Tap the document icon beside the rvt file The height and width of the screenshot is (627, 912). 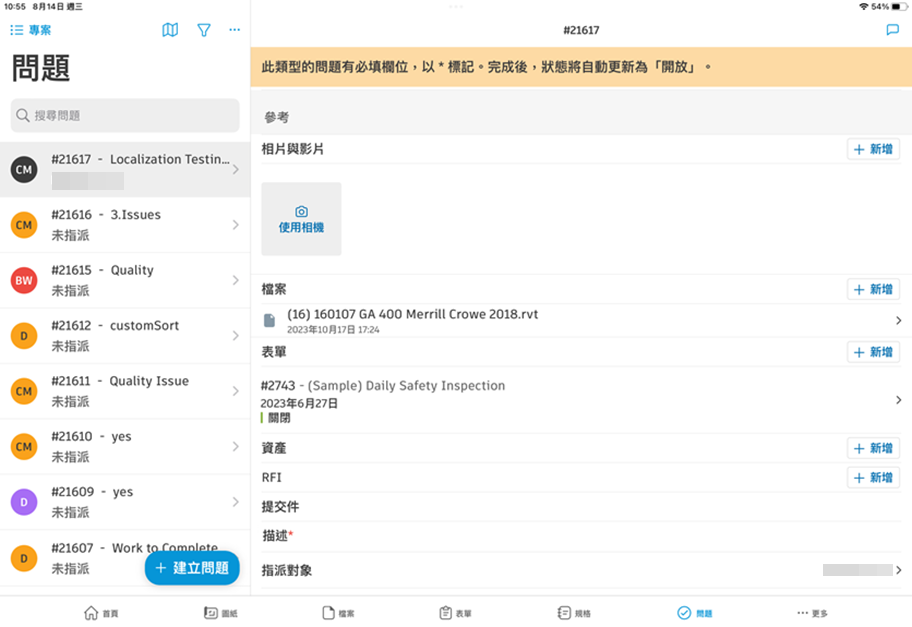269,320
